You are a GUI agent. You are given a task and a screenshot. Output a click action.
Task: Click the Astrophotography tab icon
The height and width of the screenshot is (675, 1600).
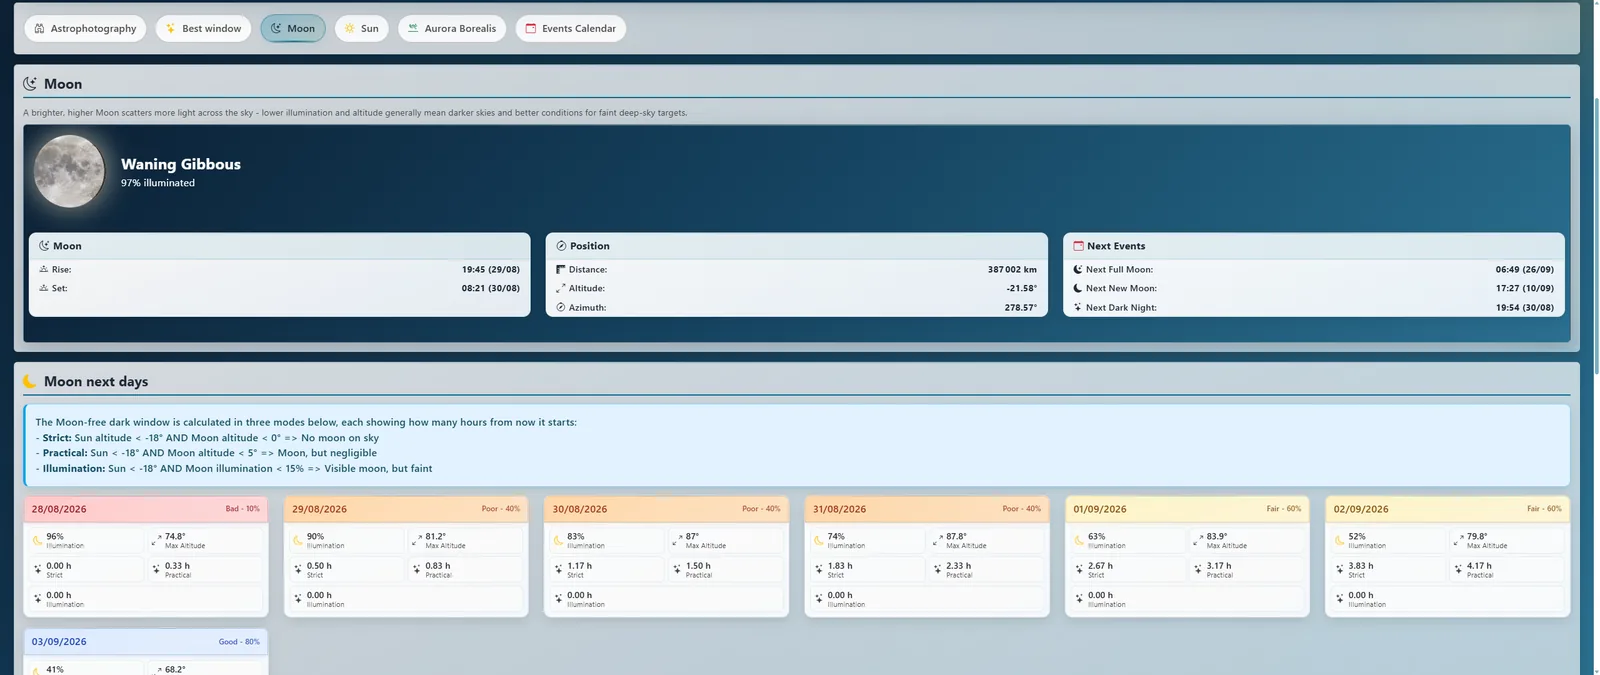coord(39,28)
